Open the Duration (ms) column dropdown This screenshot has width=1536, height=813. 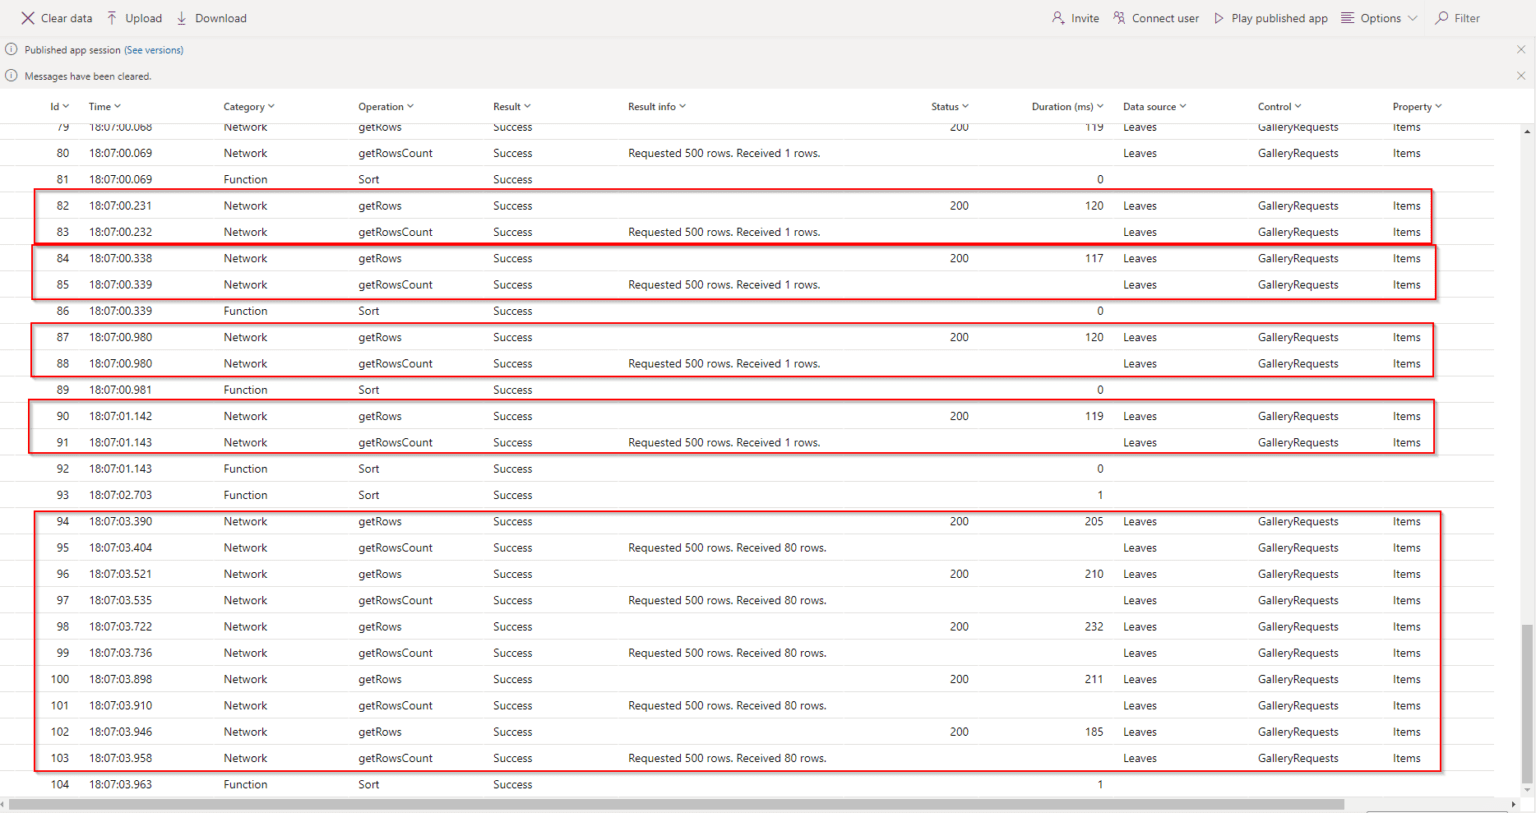[x=1101, y=106]
